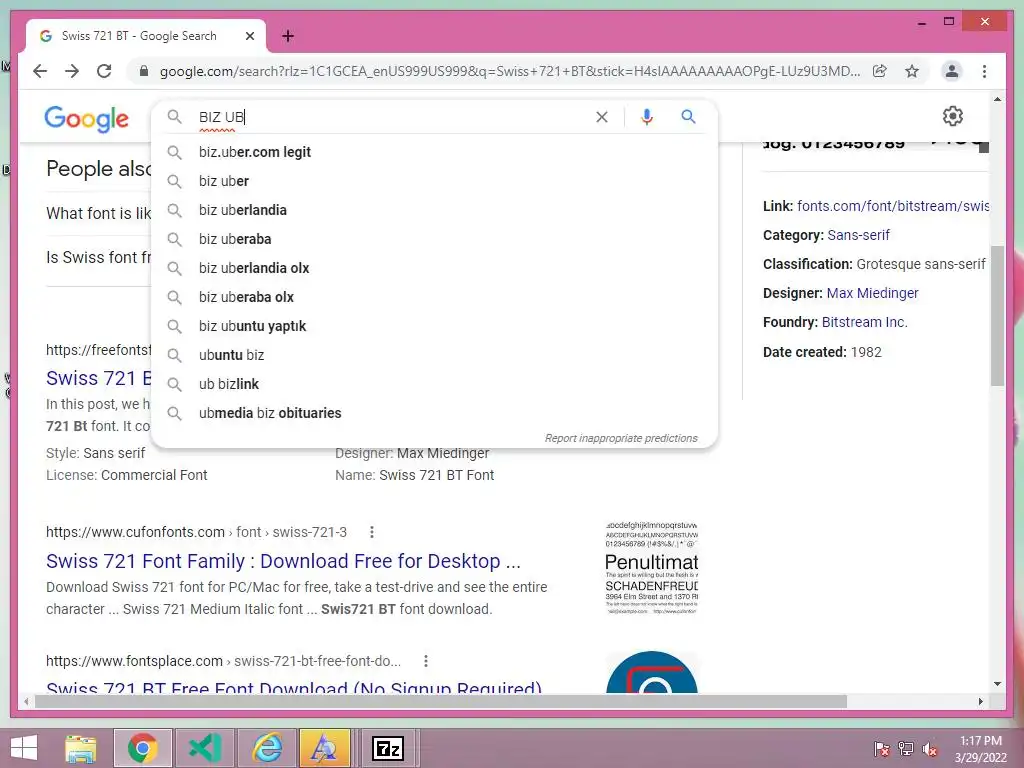Choose suggestion biz uberlandia olx
The width and height of the screenshot is (1024, 768).
434,268
